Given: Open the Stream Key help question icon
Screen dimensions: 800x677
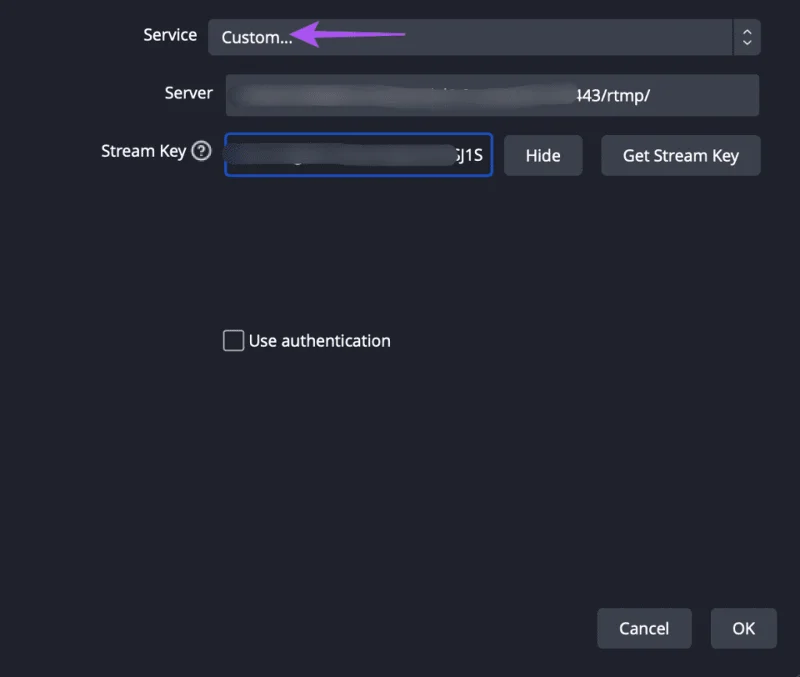Looking at the screenshot, I should pyautogui.click(x=201, y=151).
